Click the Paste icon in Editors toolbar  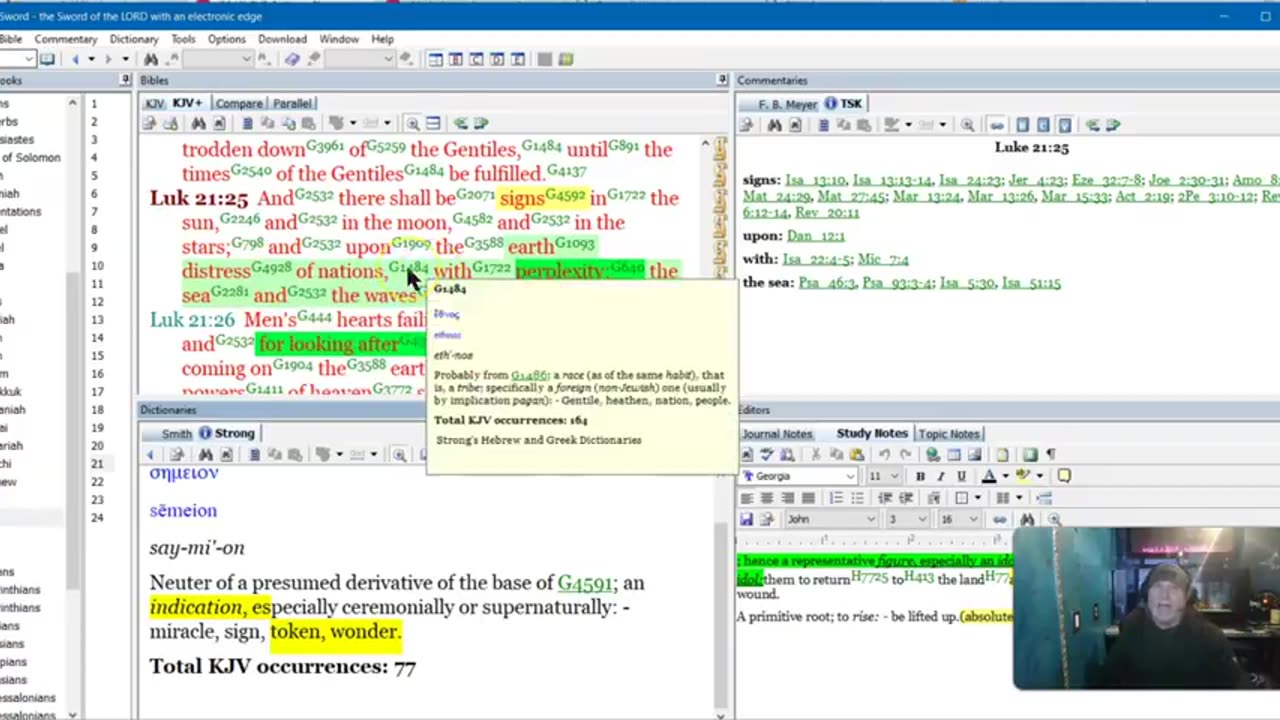(x=857, y=455)
